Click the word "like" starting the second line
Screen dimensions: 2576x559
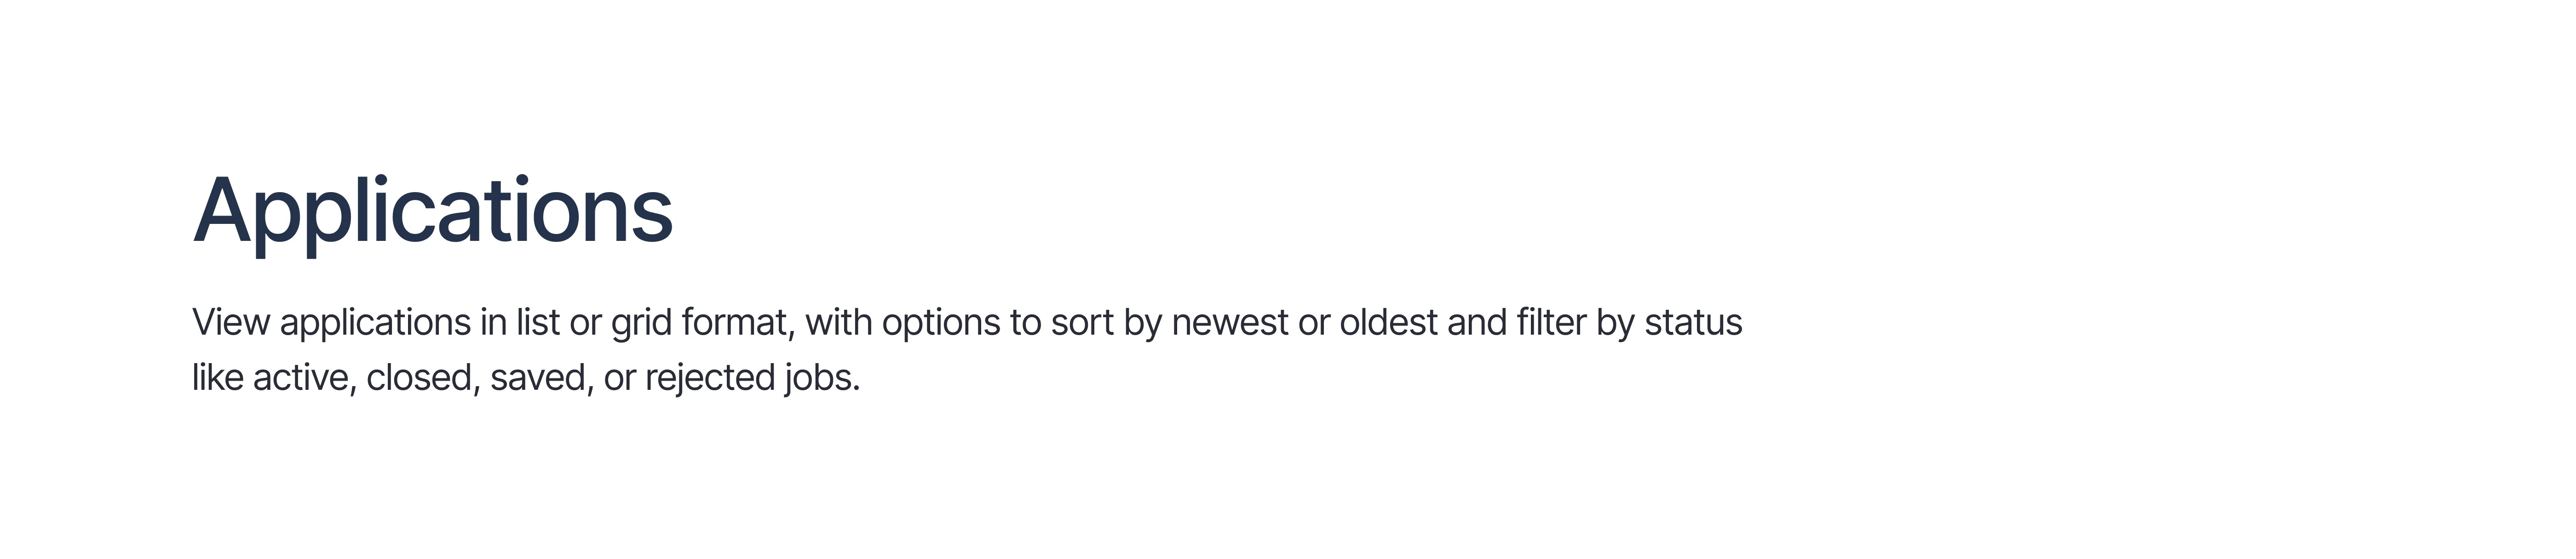tap(218, 377)
